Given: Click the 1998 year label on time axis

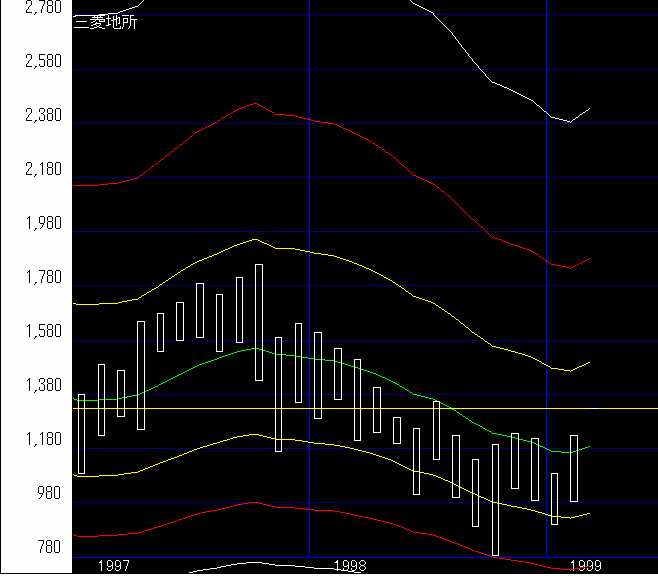Looking at the screenshot, I should pos(349,565).
